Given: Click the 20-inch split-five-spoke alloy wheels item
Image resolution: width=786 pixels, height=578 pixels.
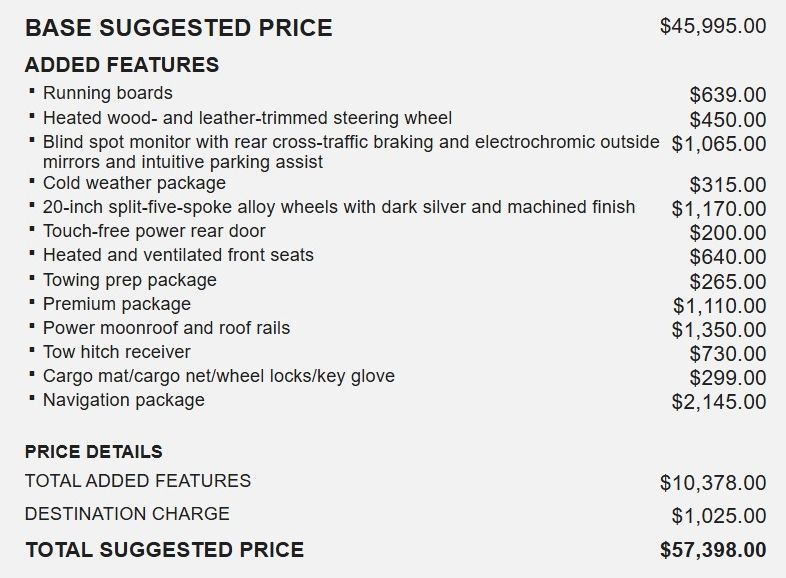Looking at the screenshot, I should 338,207.
